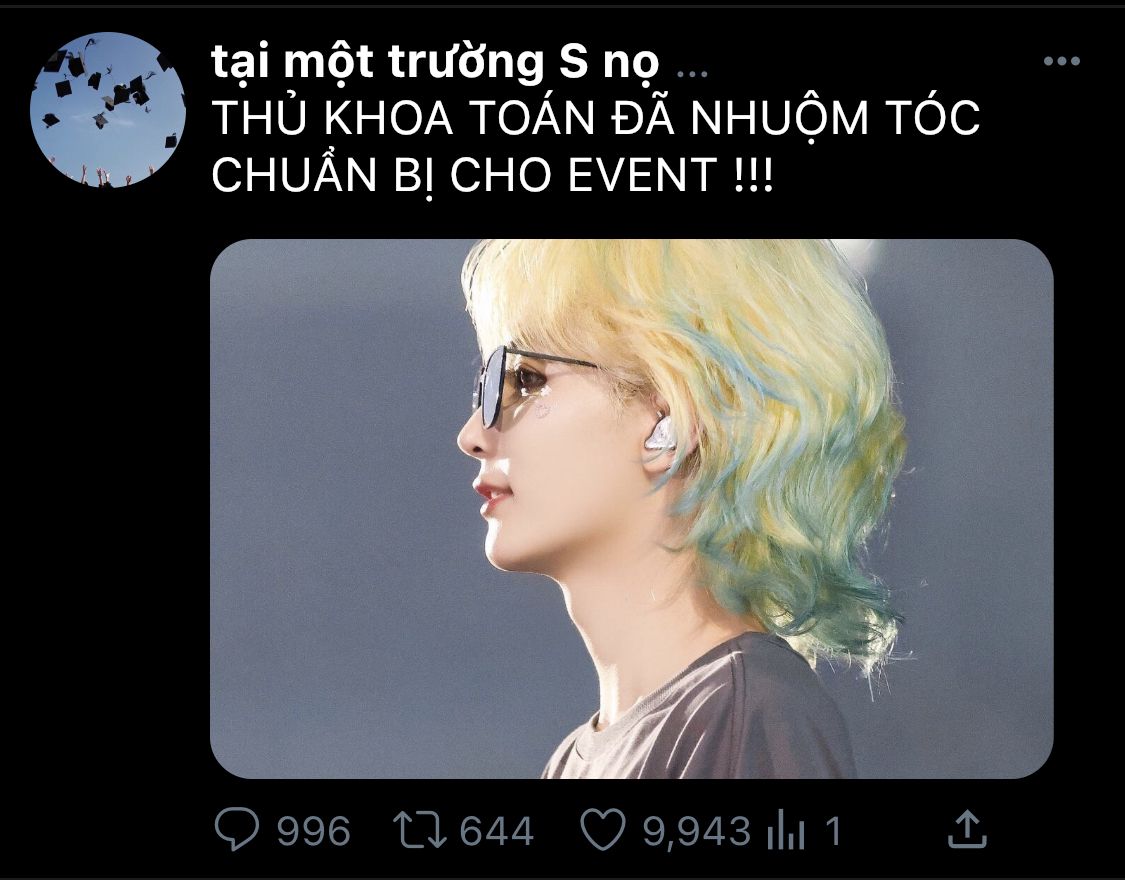View replies by clicking count 996

314,831
